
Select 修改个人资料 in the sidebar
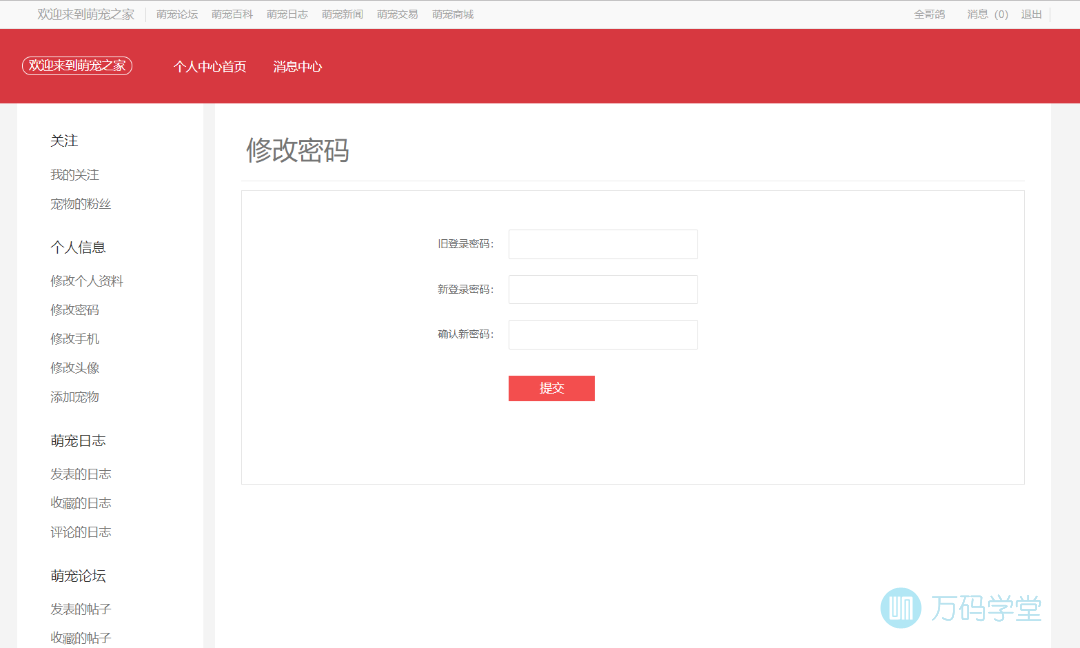87,281
